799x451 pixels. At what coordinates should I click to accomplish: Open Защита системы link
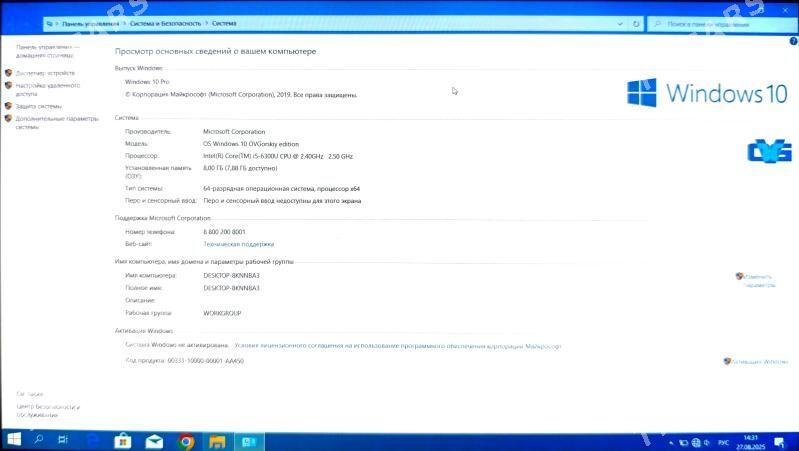38,106
